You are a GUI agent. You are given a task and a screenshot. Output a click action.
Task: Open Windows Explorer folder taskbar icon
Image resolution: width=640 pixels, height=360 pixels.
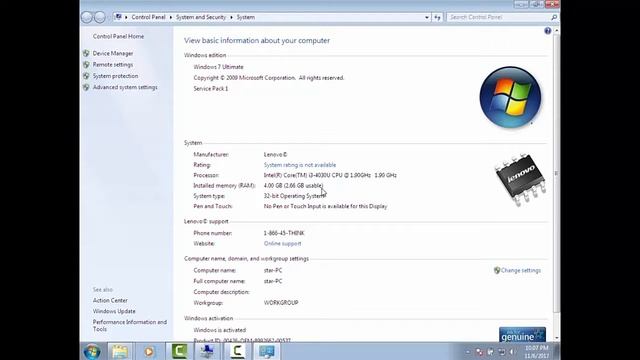click(x=120, y=351)
